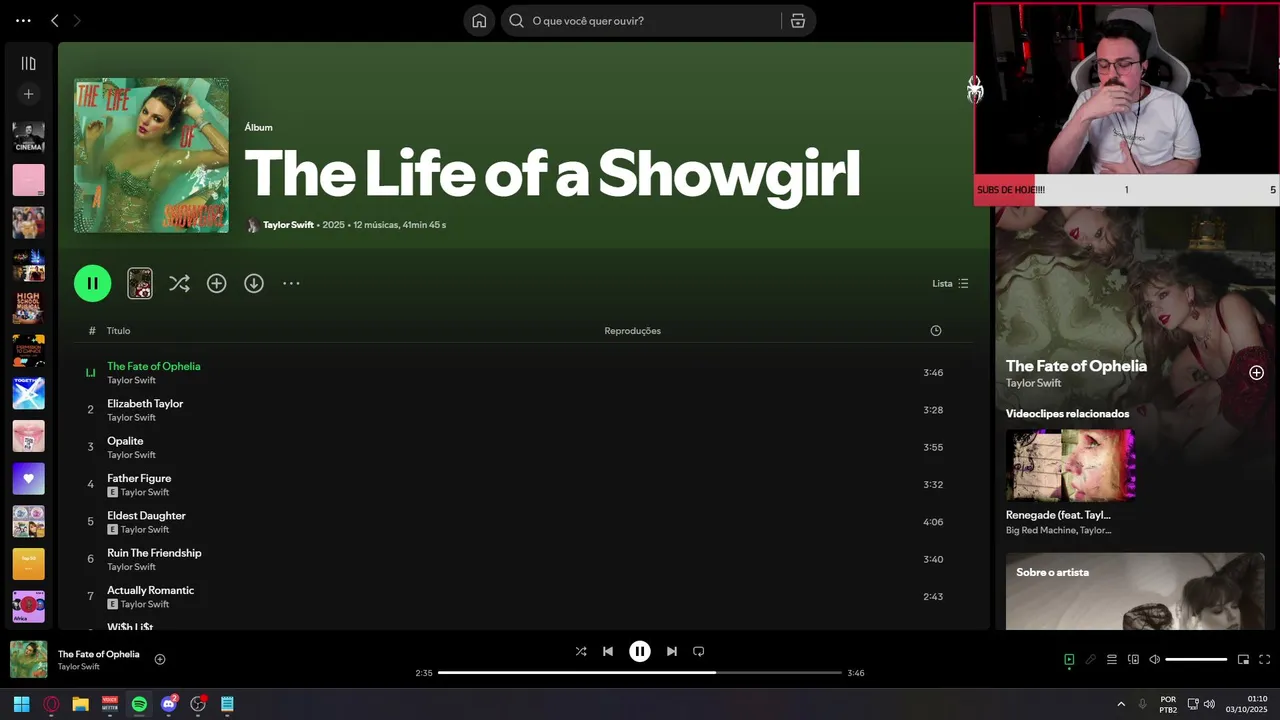Change view with the Lista dropdown
The height and width of the screenshot is (720, 1280).
click(x=950, y=283)
